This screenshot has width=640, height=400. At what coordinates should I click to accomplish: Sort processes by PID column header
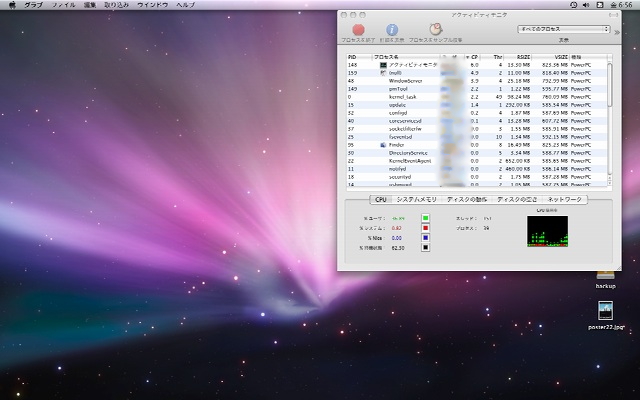(352, 57)
